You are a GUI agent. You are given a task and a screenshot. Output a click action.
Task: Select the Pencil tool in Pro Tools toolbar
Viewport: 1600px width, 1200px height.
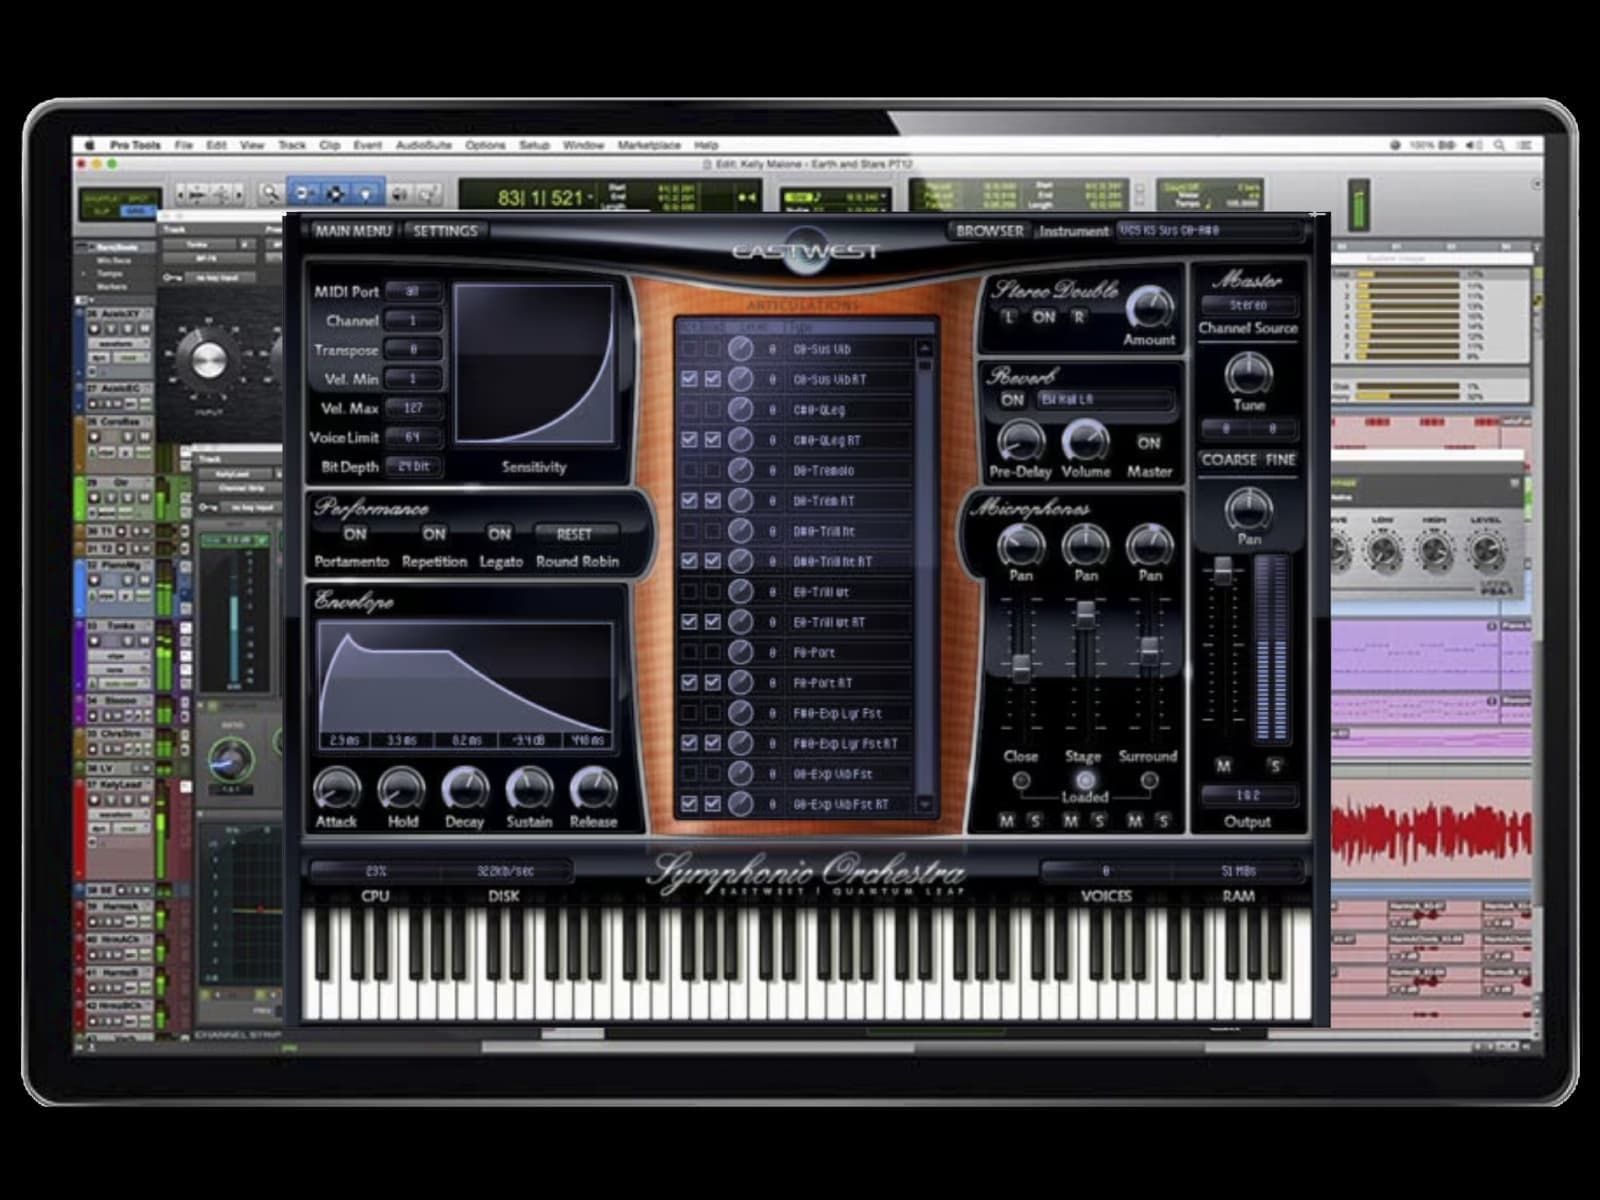point(427,194)
